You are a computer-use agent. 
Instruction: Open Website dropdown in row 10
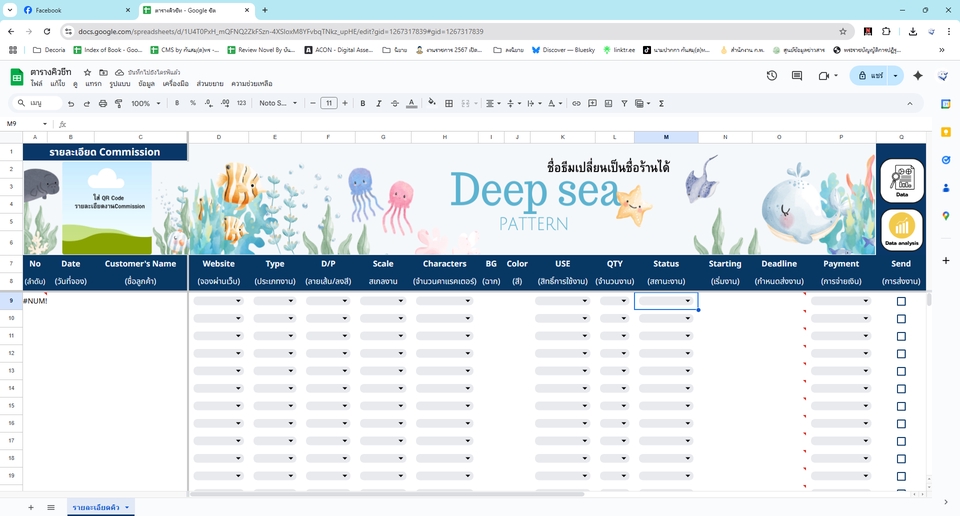[x=237, y=319]
